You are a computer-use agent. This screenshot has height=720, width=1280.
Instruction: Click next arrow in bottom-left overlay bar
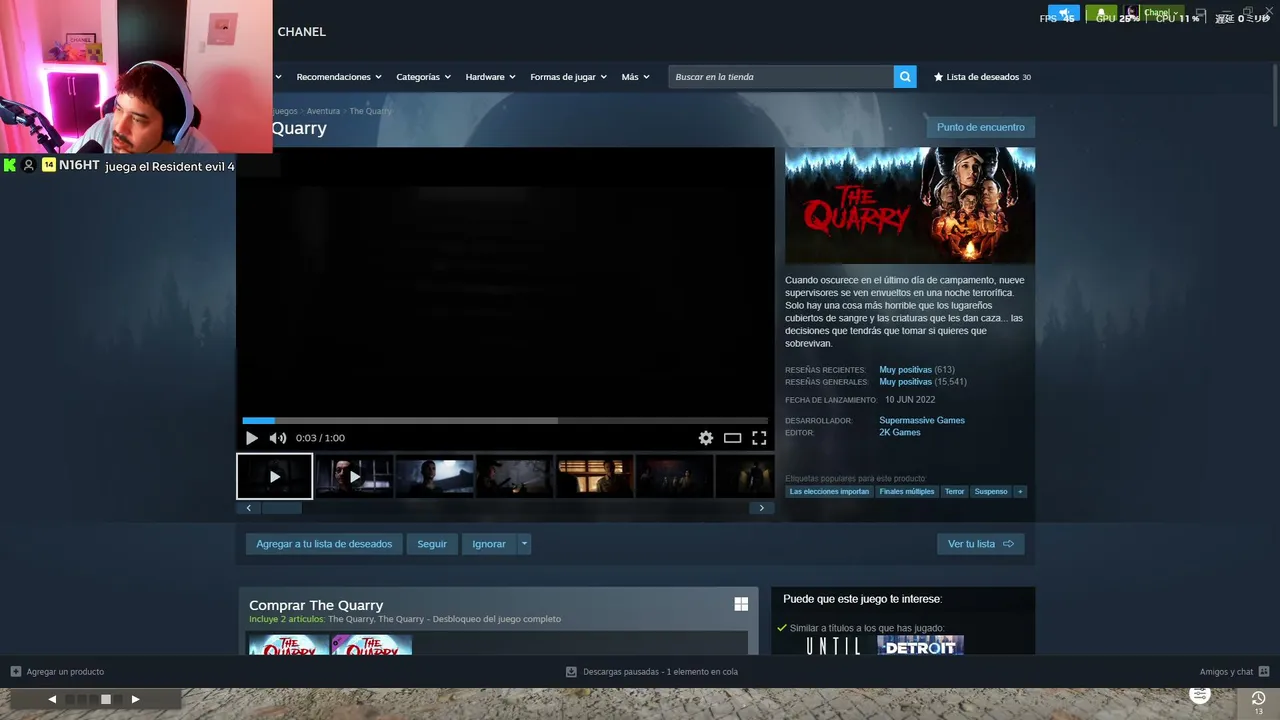[135, 700]
